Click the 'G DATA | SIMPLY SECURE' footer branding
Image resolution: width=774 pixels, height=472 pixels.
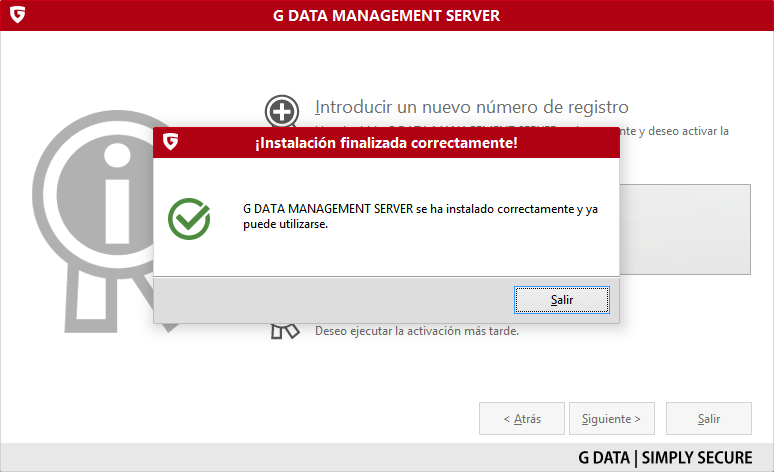click(x=665, y=458)
